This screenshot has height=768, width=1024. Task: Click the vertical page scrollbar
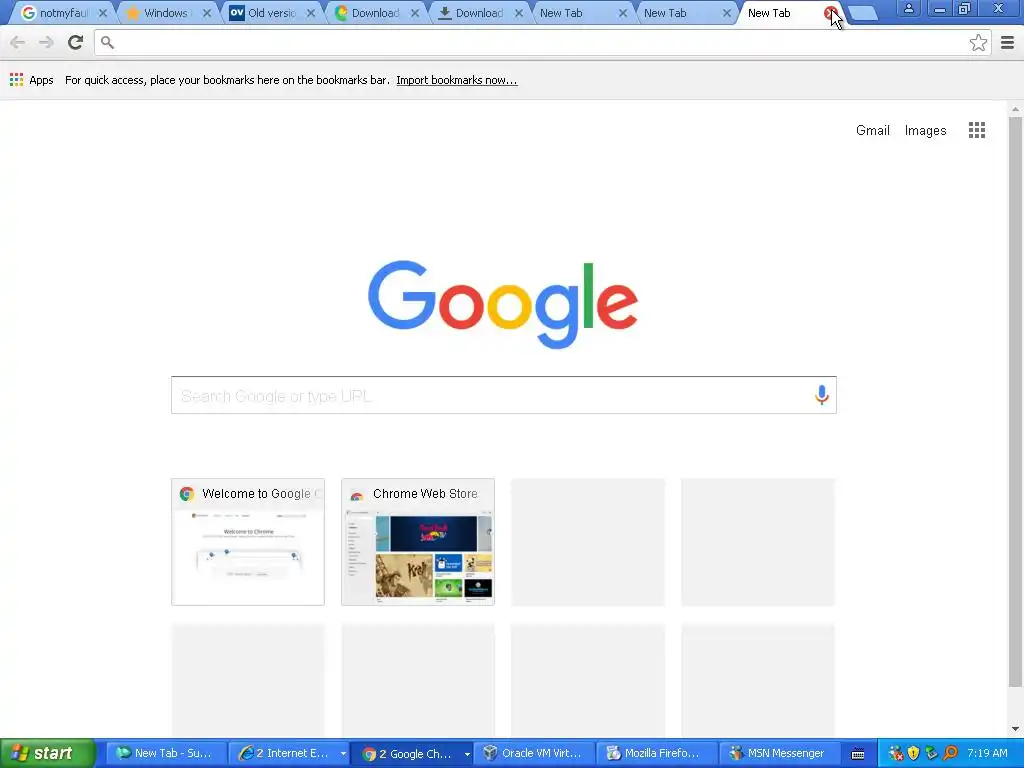(1015, 402)
